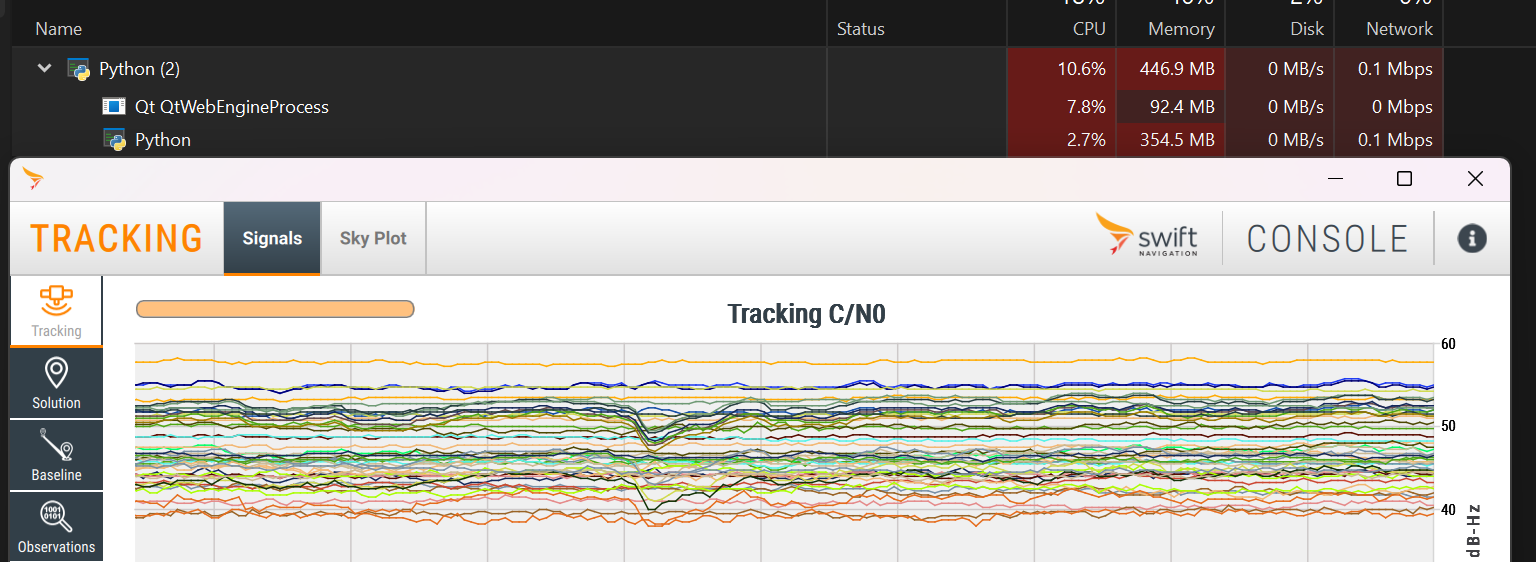This screenshot has width=1536, height=562.
Task: Click the Tracking C/N0 chart title
Action: 806,314
